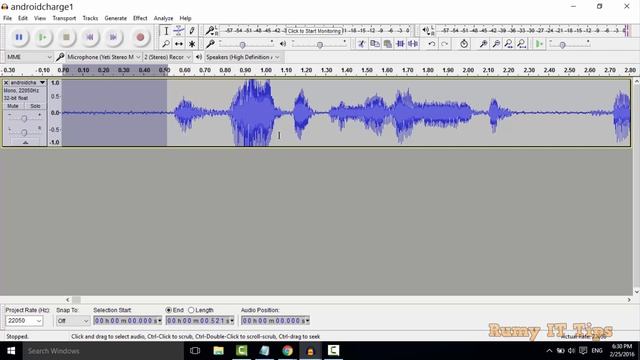Click the Cut scissors icon

(361, 44)
